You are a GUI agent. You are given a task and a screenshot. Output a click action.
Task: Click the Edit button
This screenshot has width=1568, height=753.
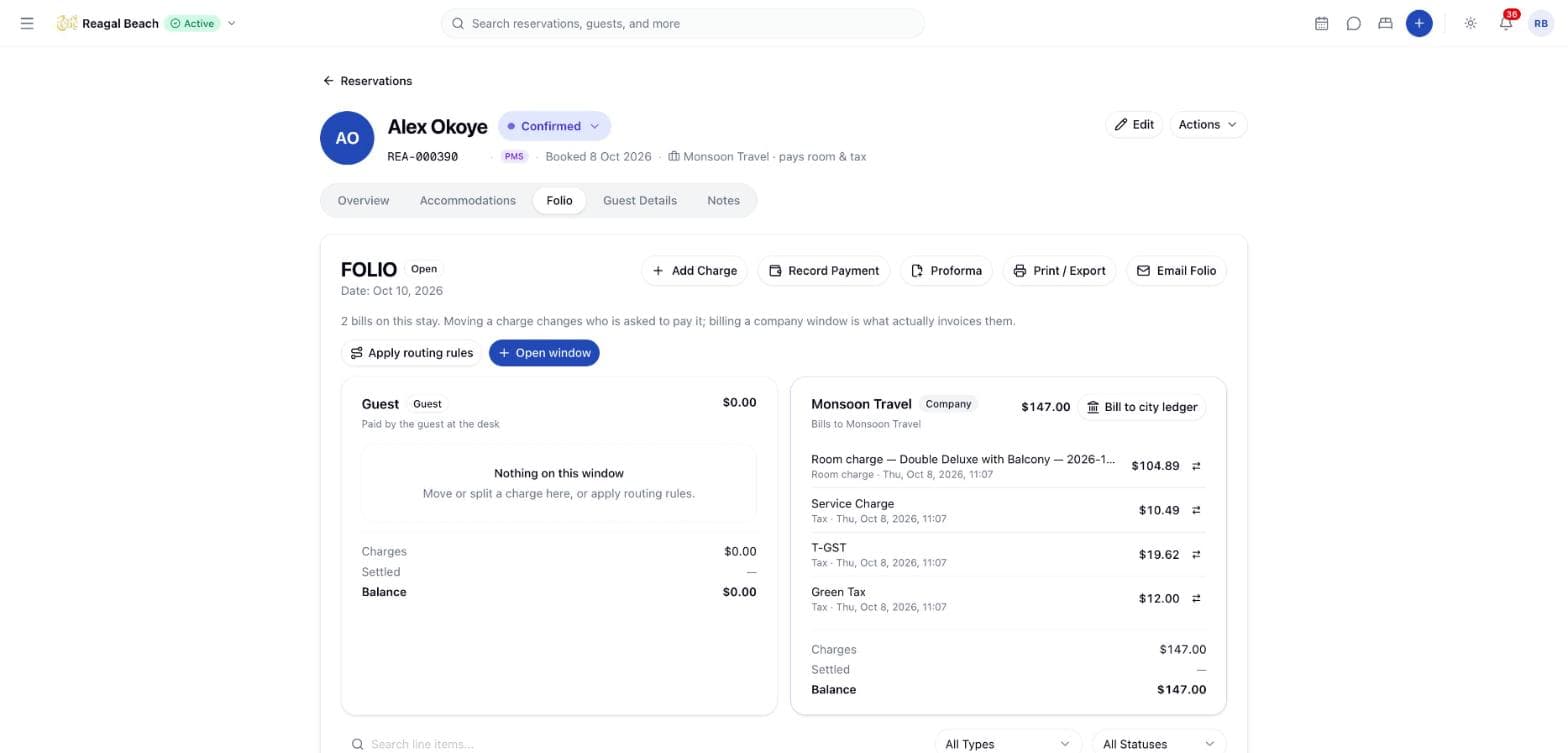click(x=1134, y=125)
